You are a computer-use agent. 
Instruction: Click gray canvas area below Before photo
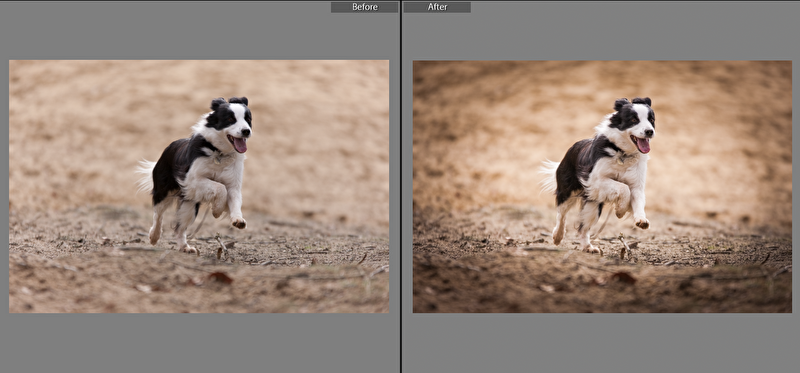pos(199,342)
